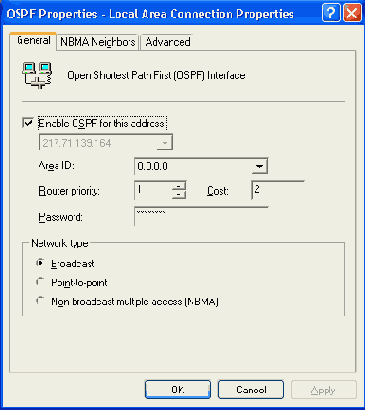Focus the Password text field
This screenshot has height=410, width=365.
point(201,216)
